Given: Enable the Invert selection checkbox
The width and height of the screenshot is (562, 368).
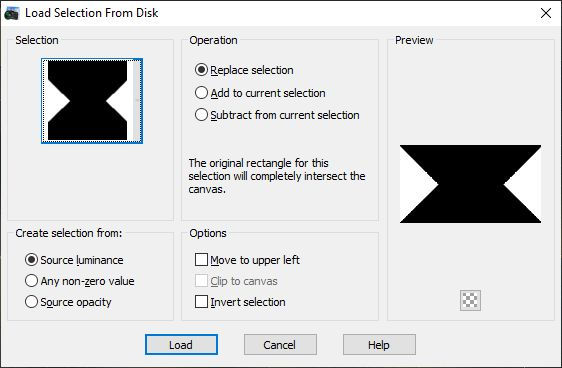Looking at the screenshot, I should pos(240,302).
